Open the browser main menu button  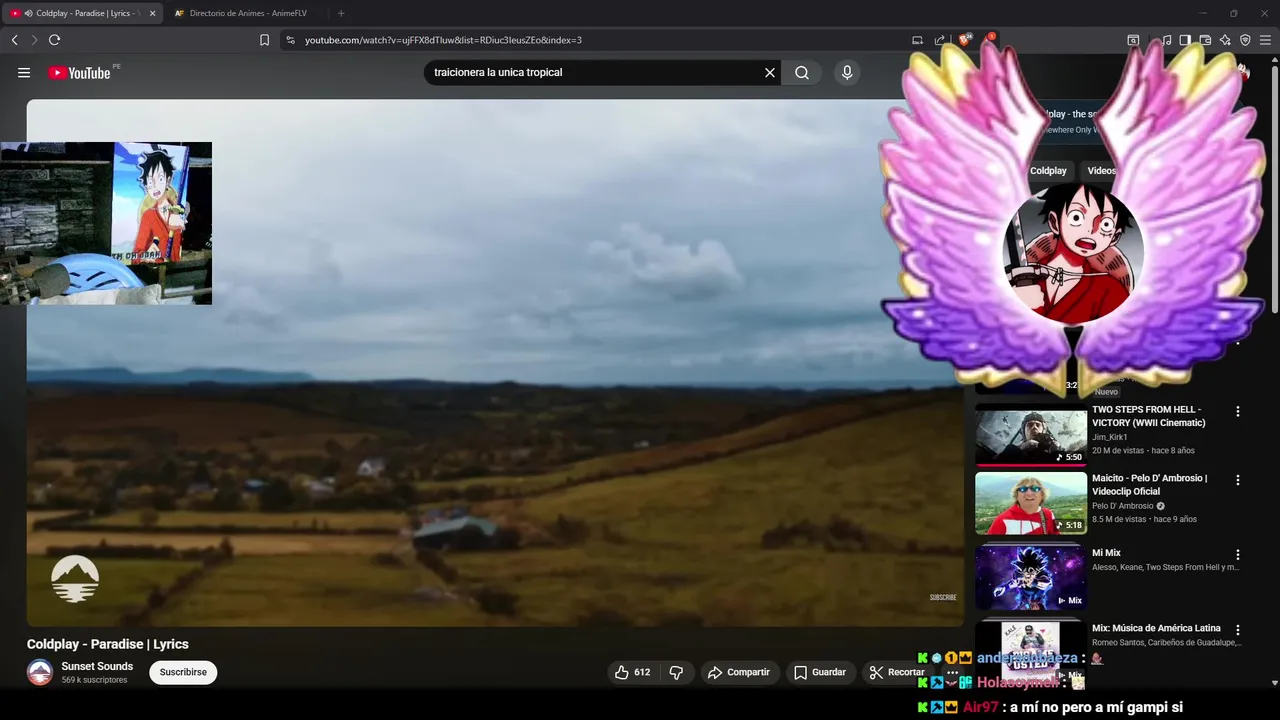[1265, 40]
